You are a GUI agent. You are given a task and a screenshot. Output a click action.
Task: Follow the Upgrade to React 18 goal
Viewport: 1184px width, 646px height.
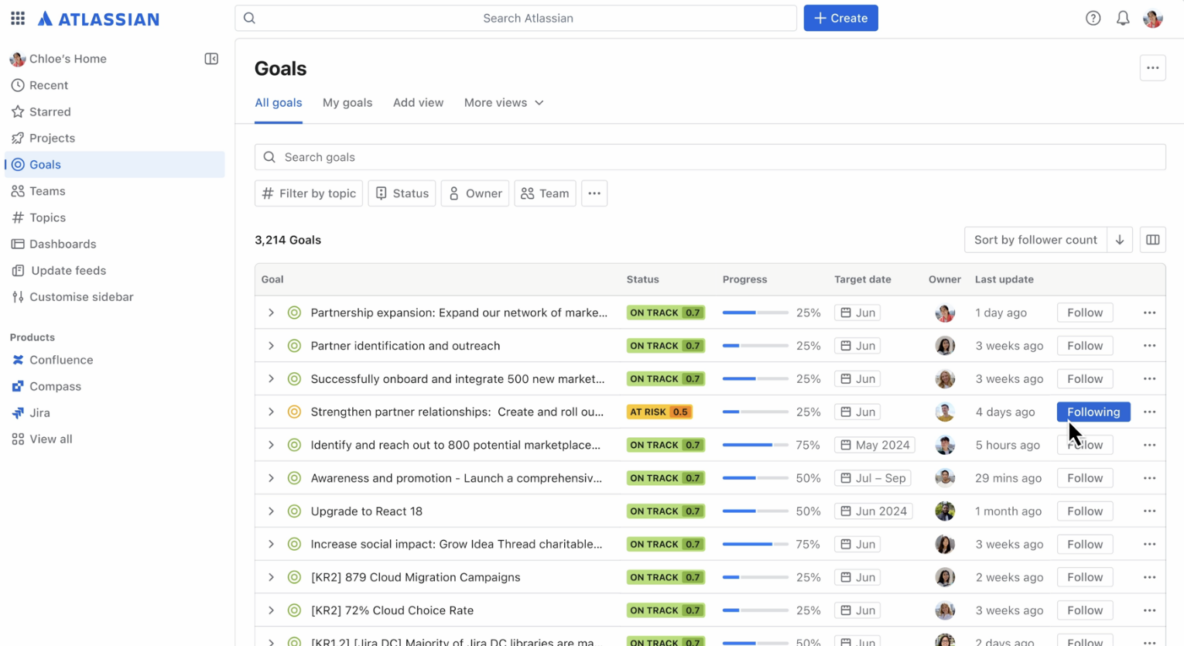click(1084, 510)
